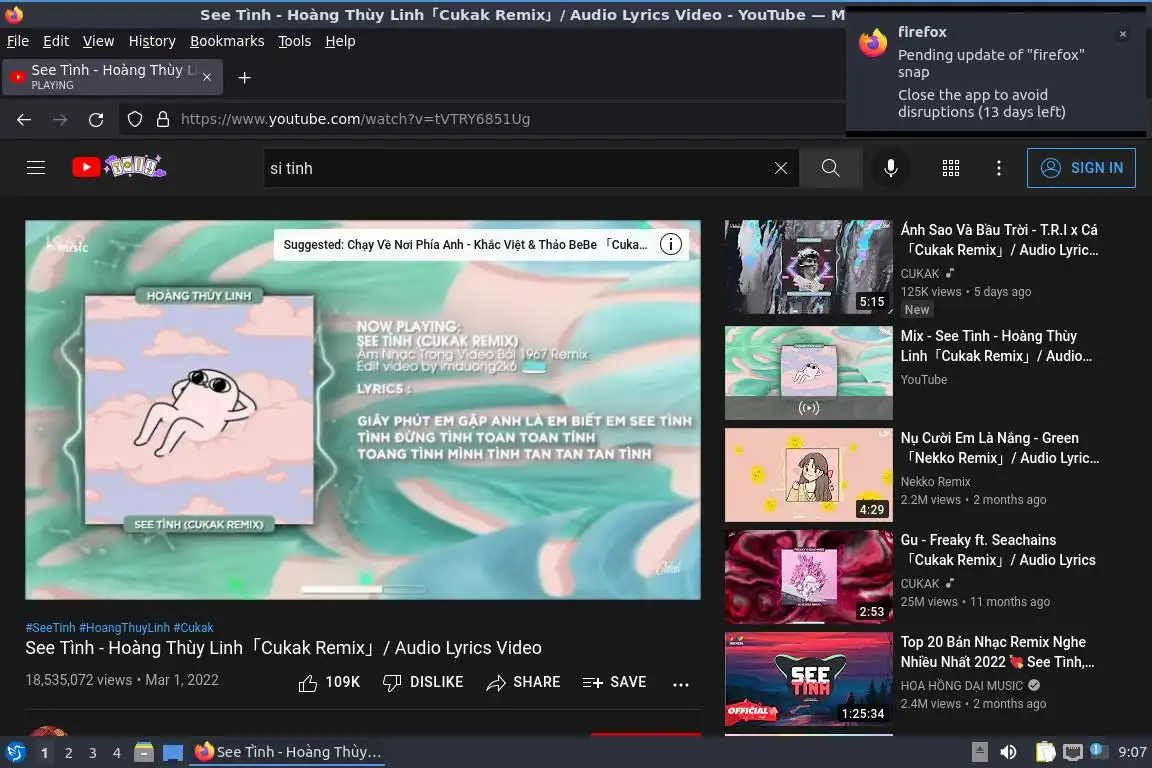This screenshot has width=1152, height=768.
Task: Switch to workspace 2
Action: pyautogui.click(x=68, y=753)
